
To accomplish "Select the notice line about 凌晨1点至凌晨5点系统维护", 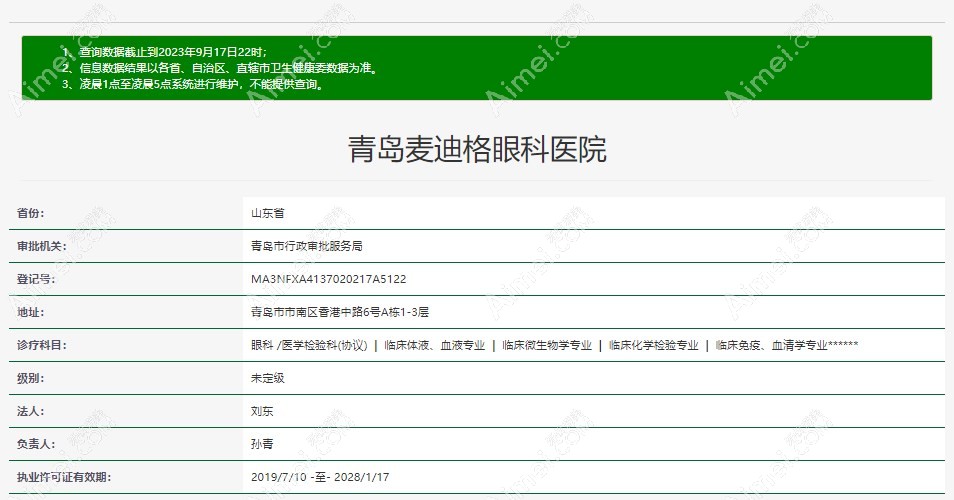I will click(x=192, y=84).
